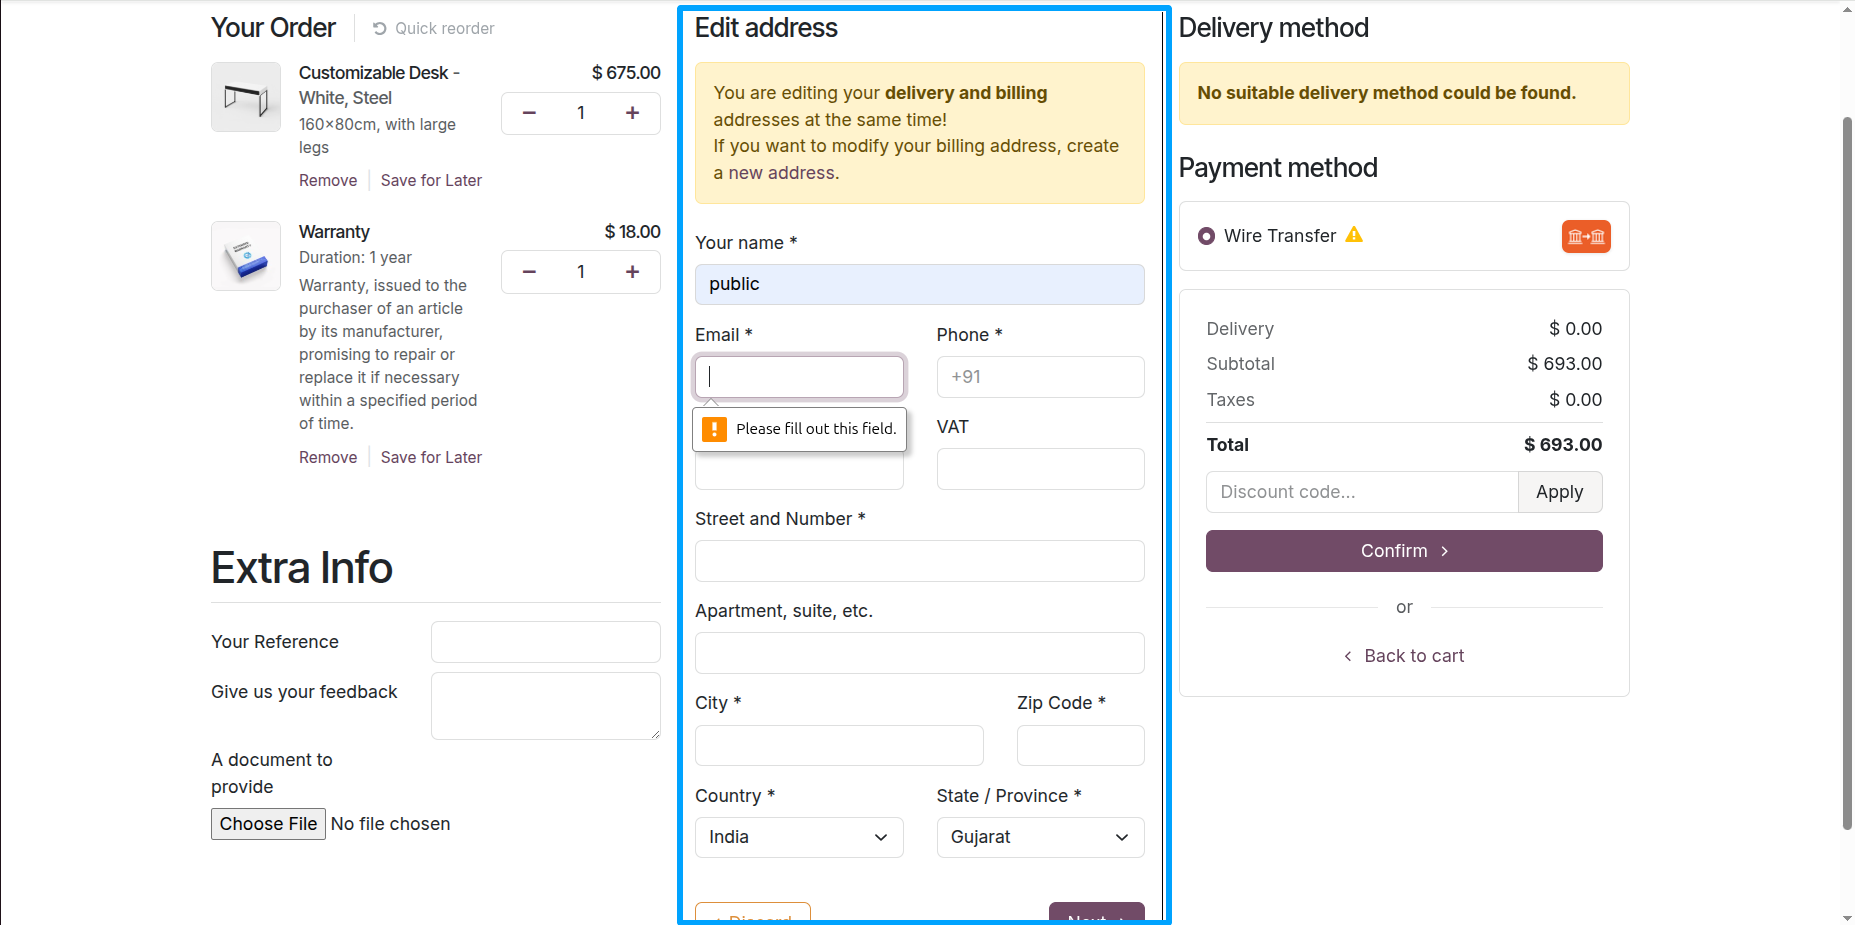1855x925 pixels.
Task: Save the Warranty item for later
Action: pyautogui.click(x=431, y=457)
